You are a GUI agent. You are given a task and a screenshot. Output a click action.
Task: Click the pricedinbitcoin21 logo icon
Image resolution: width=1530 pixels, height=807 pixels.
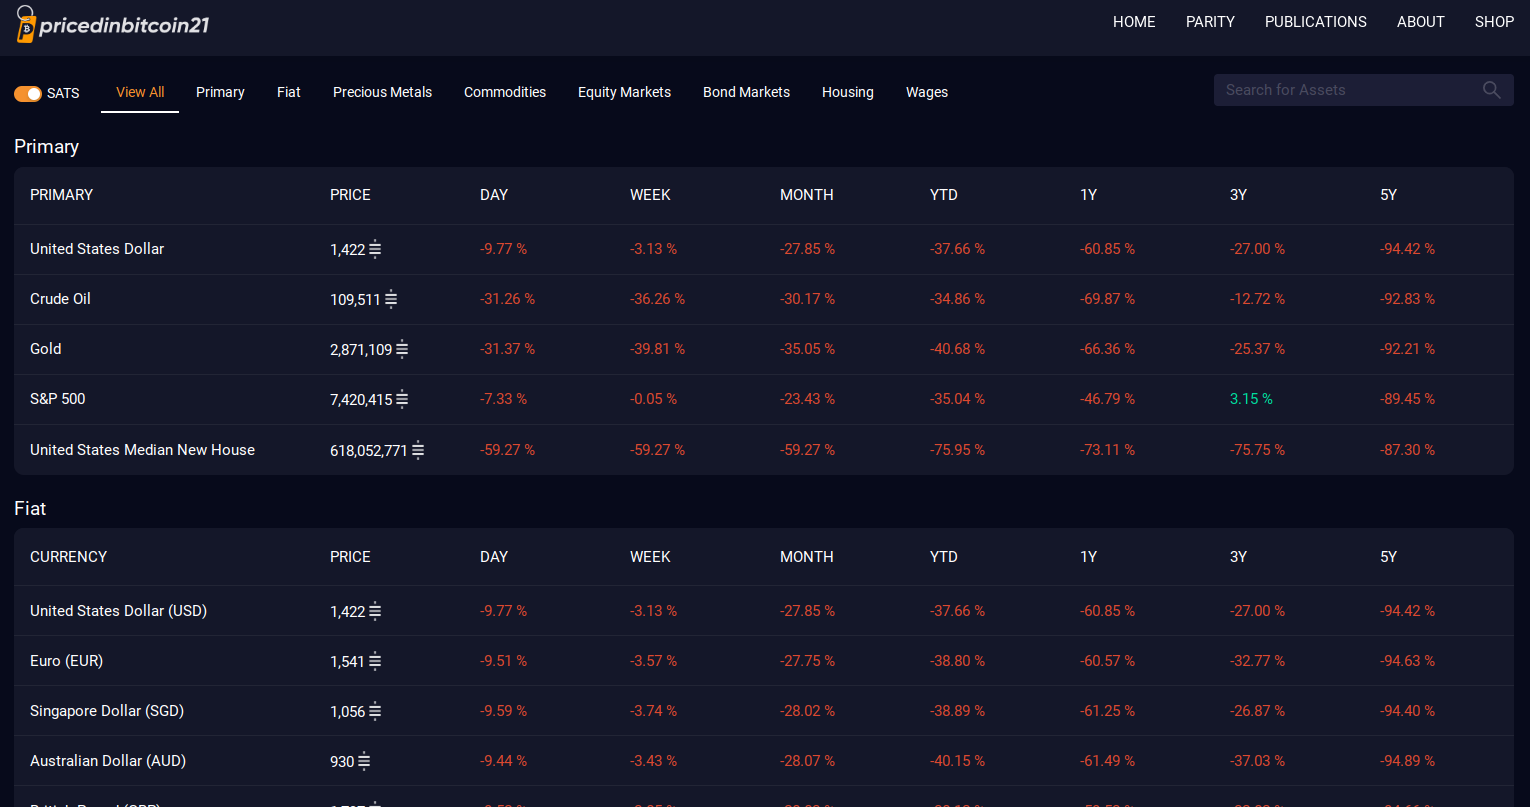pos(27,24)
